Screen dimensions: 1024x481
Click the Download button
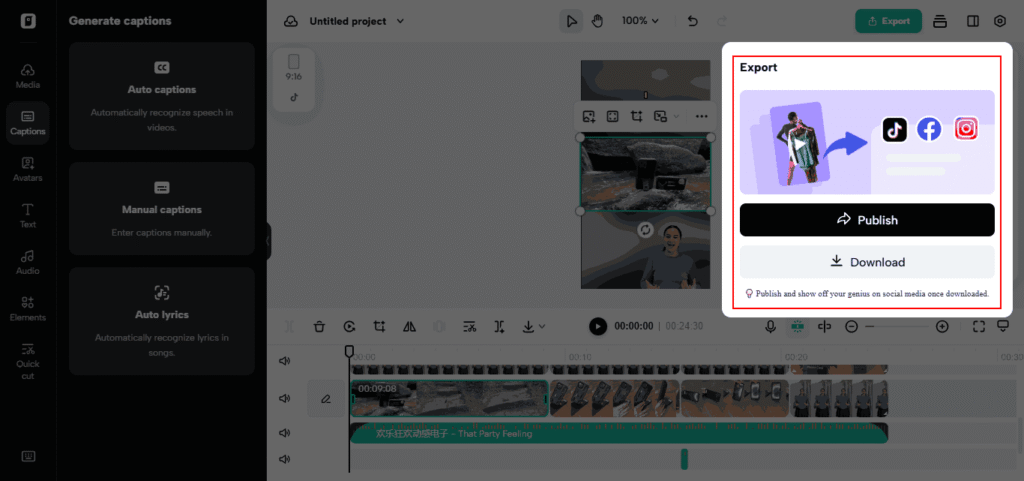pos(867,262)
